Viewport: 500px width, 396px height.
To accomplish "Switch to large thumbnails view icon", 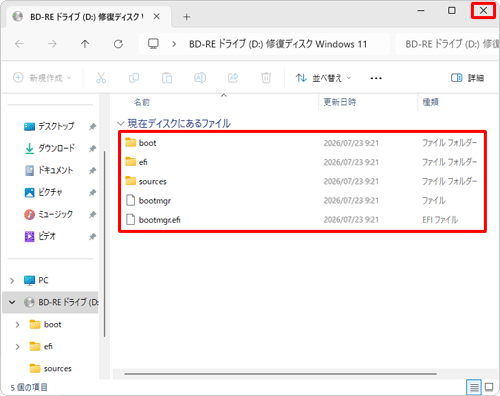I will (489, 387).
